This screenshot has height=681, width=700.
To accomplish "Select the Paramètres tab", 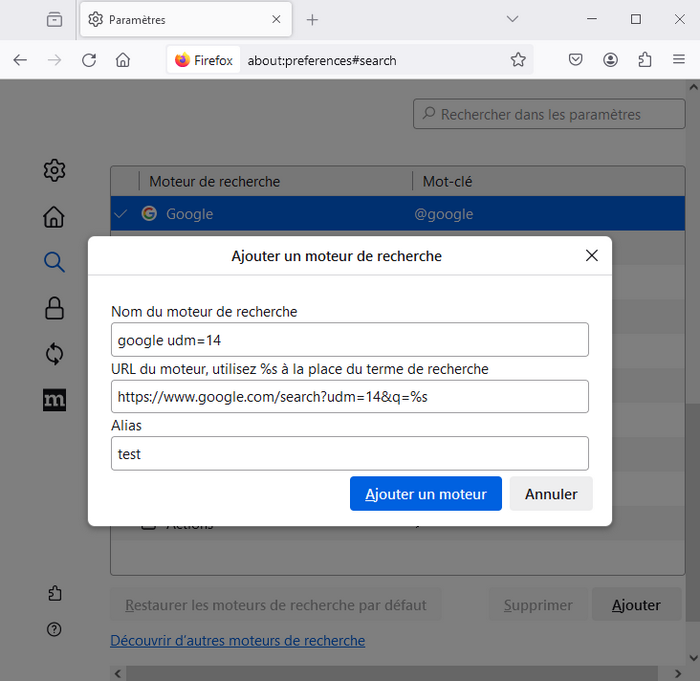I will coord(186,20).
